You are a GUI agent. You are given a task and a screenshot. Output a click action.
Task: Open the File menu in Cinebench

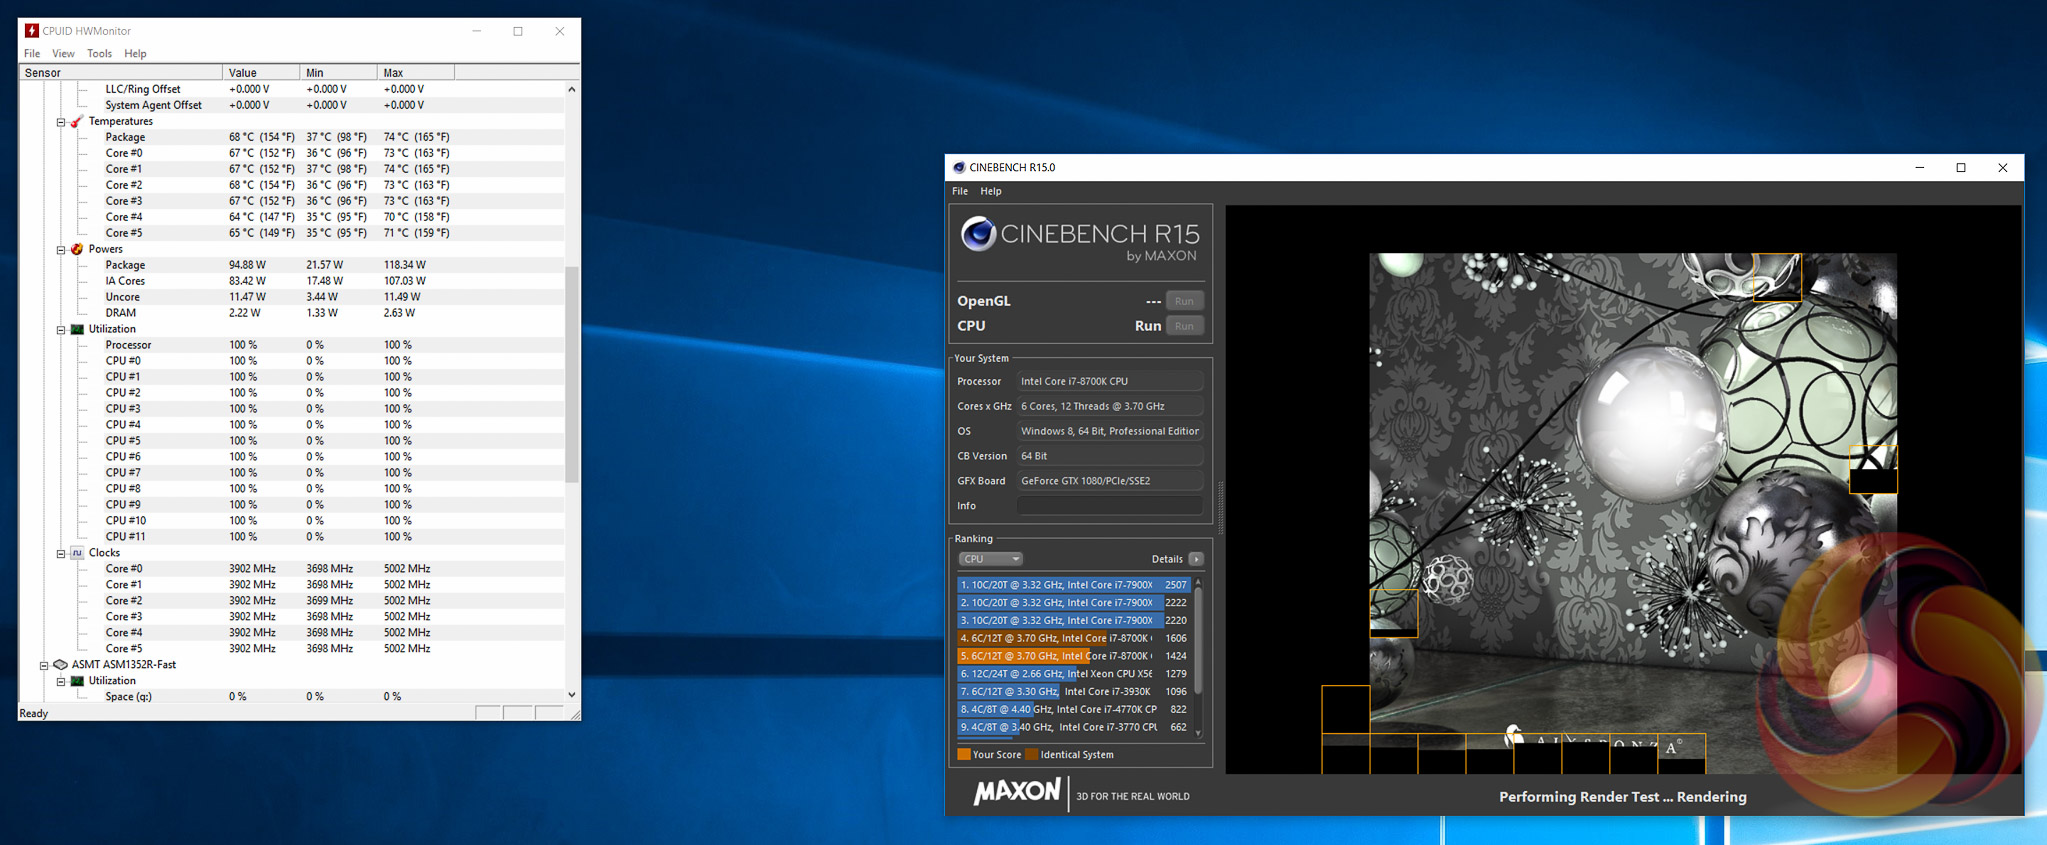[x=960, y=191]
